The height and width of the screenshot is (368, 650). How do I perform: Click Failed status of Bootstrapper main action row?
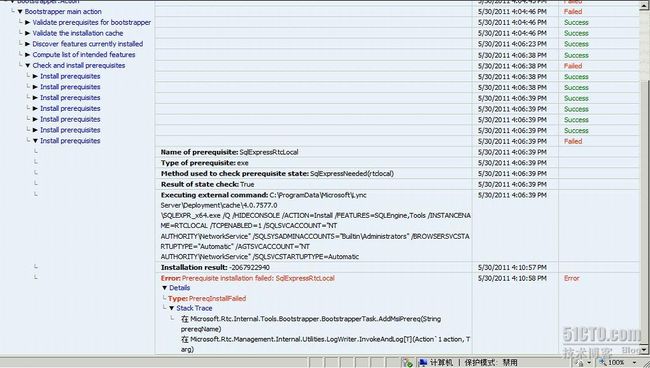point(573,12)
